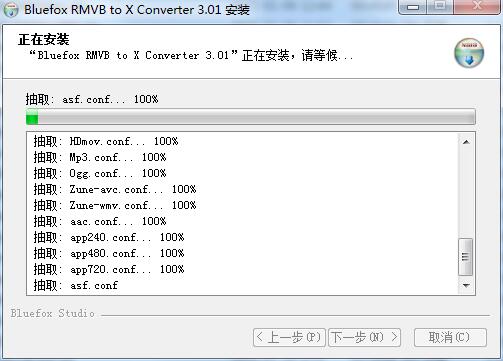Click the 下一步(N) next button
The width and height of the screenshot is (503, 361).
[x=364, y=337]
